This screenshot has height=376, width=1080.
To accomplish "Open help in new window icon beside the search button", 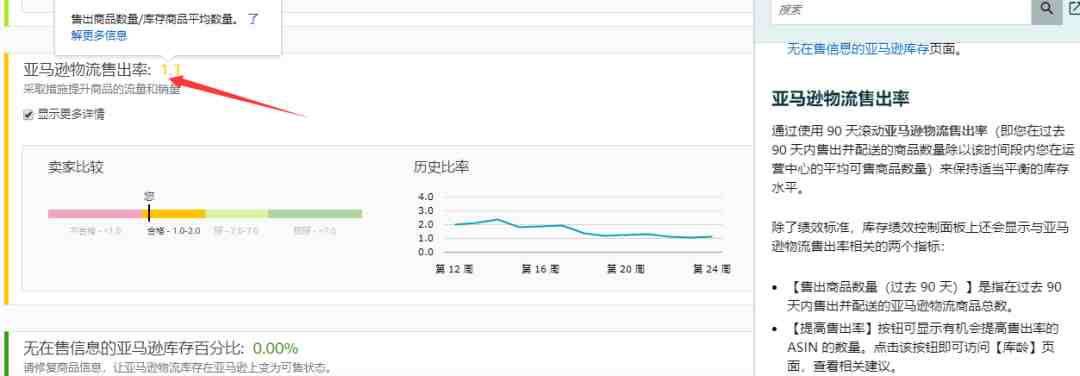I will (1074, 9).
